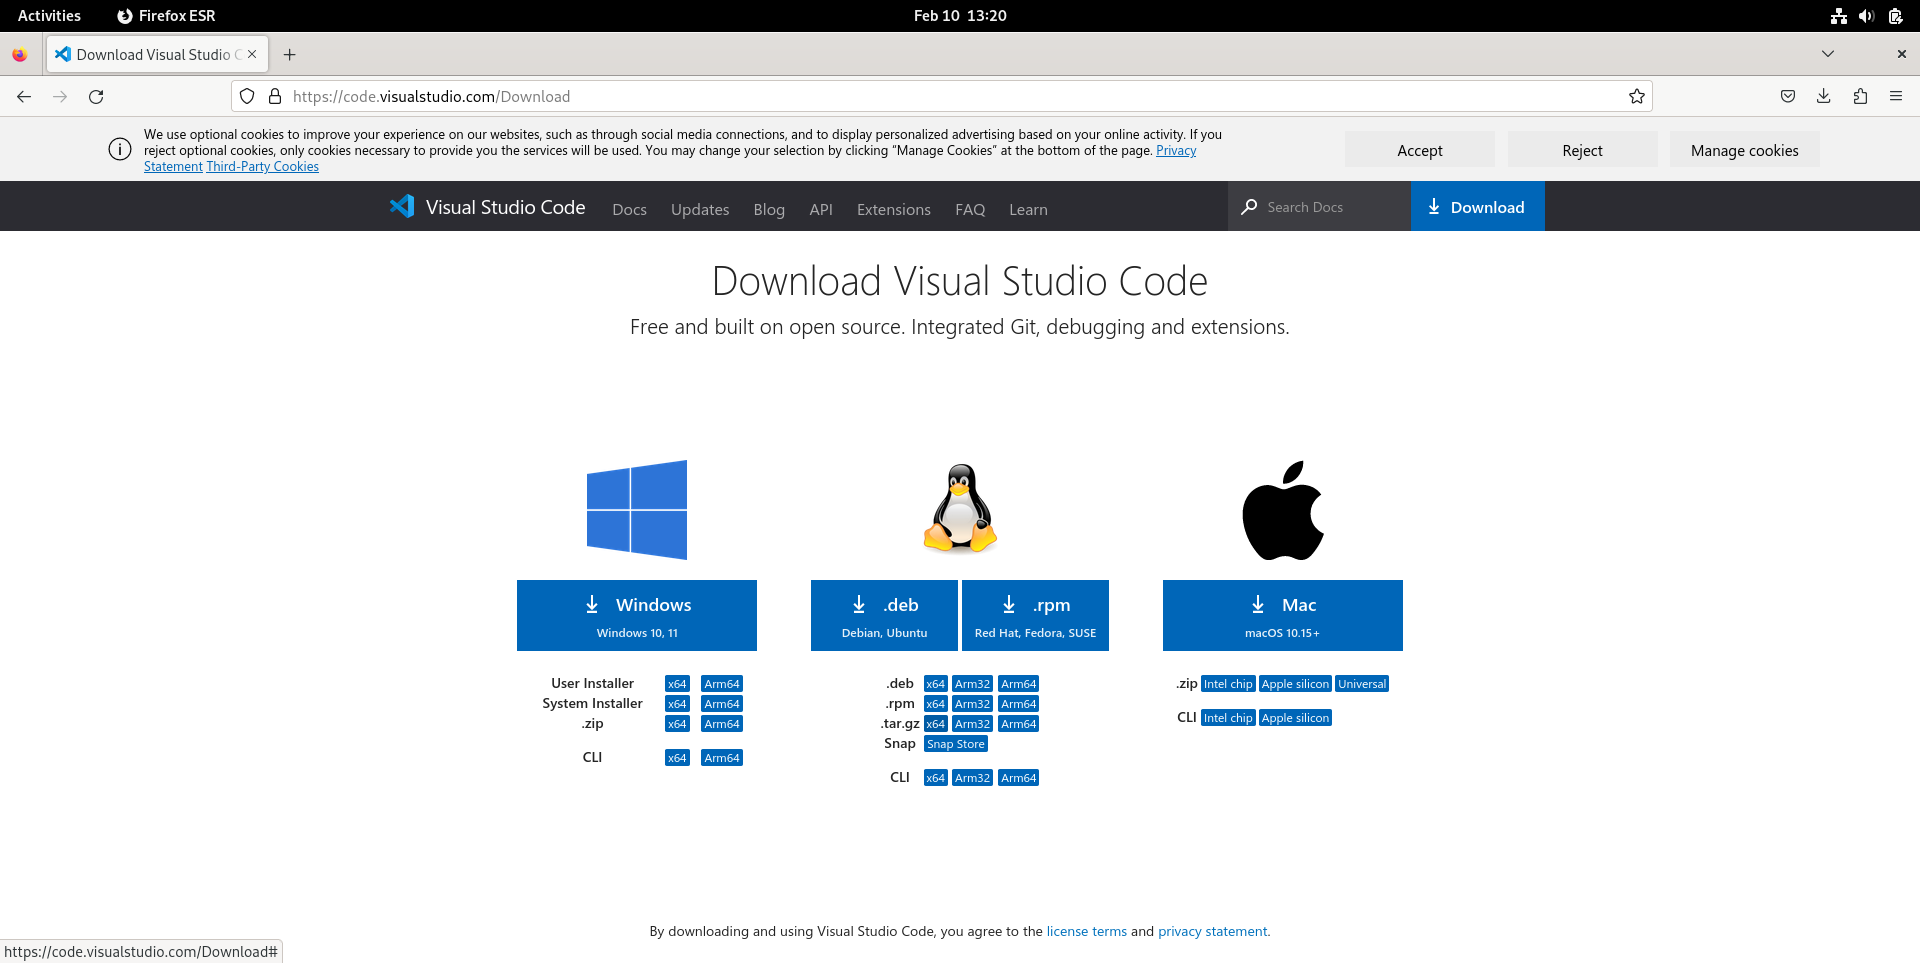The image size is (1920, 963).
Task: Open Firefox downloads panel icon
Action: (1824, 96)
